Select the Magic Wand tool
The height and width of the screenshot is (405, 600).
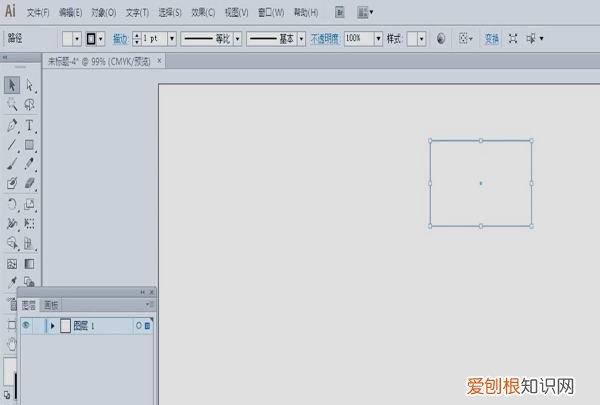click(x=12, y=105)
